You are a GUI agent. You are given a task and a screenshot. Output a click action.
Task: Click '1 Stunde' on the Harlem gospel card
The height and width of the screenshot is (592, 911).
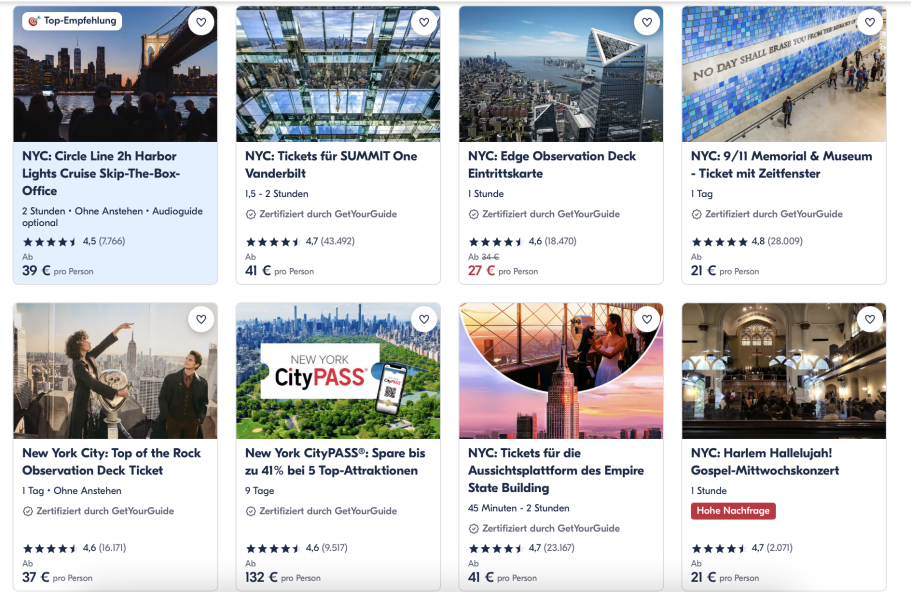(x=709, y=491)
